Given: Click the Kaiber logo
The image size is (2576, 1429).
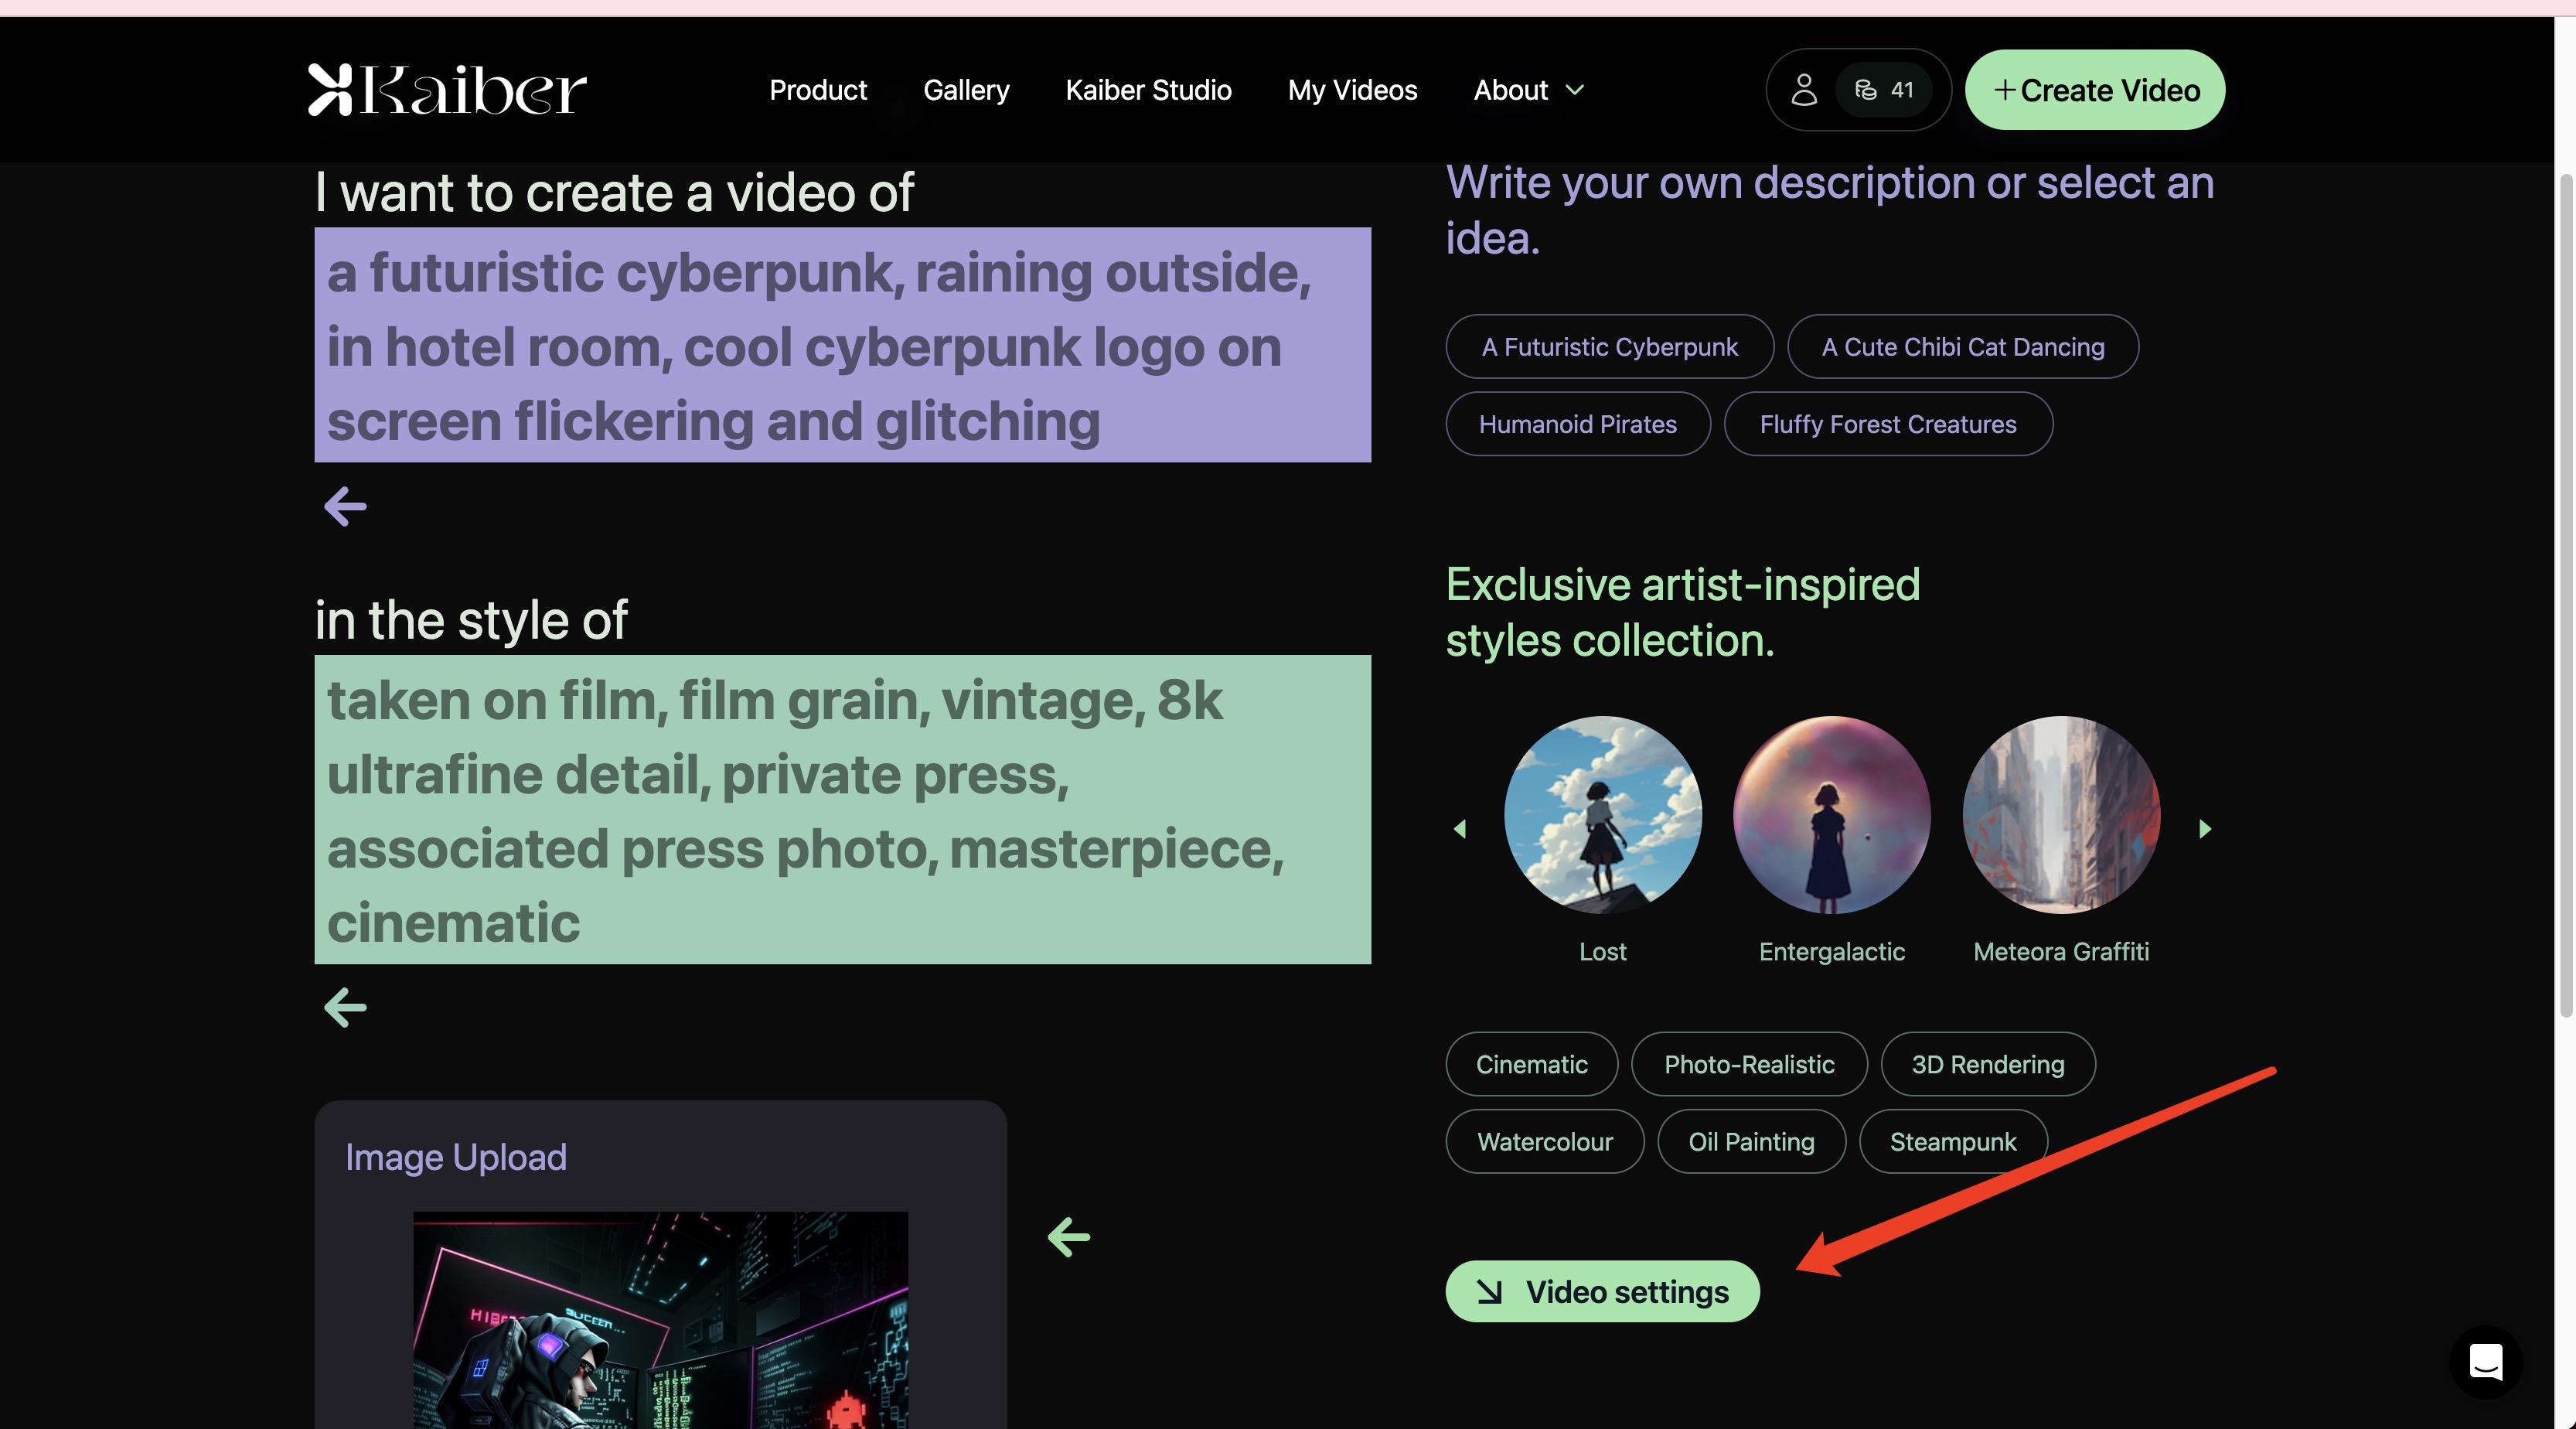Looking at the screenshot, I should coord(446,90).
